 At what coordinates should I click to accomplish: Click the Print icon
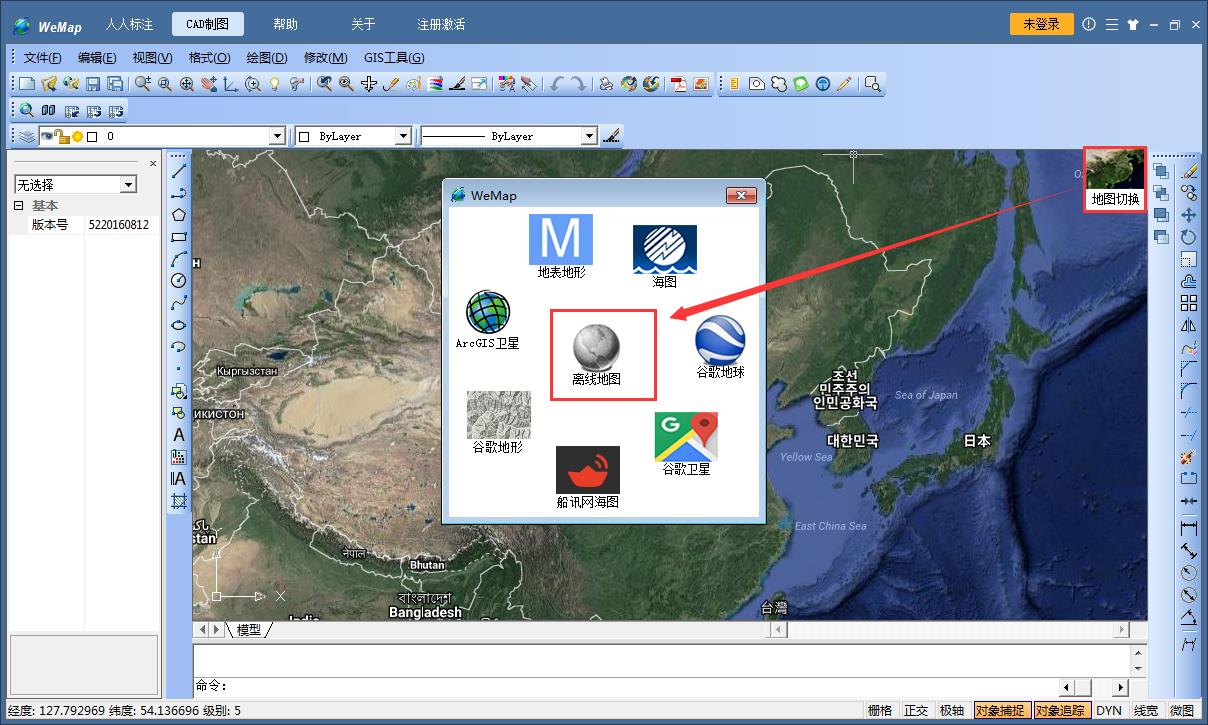[x=606, y=84]
